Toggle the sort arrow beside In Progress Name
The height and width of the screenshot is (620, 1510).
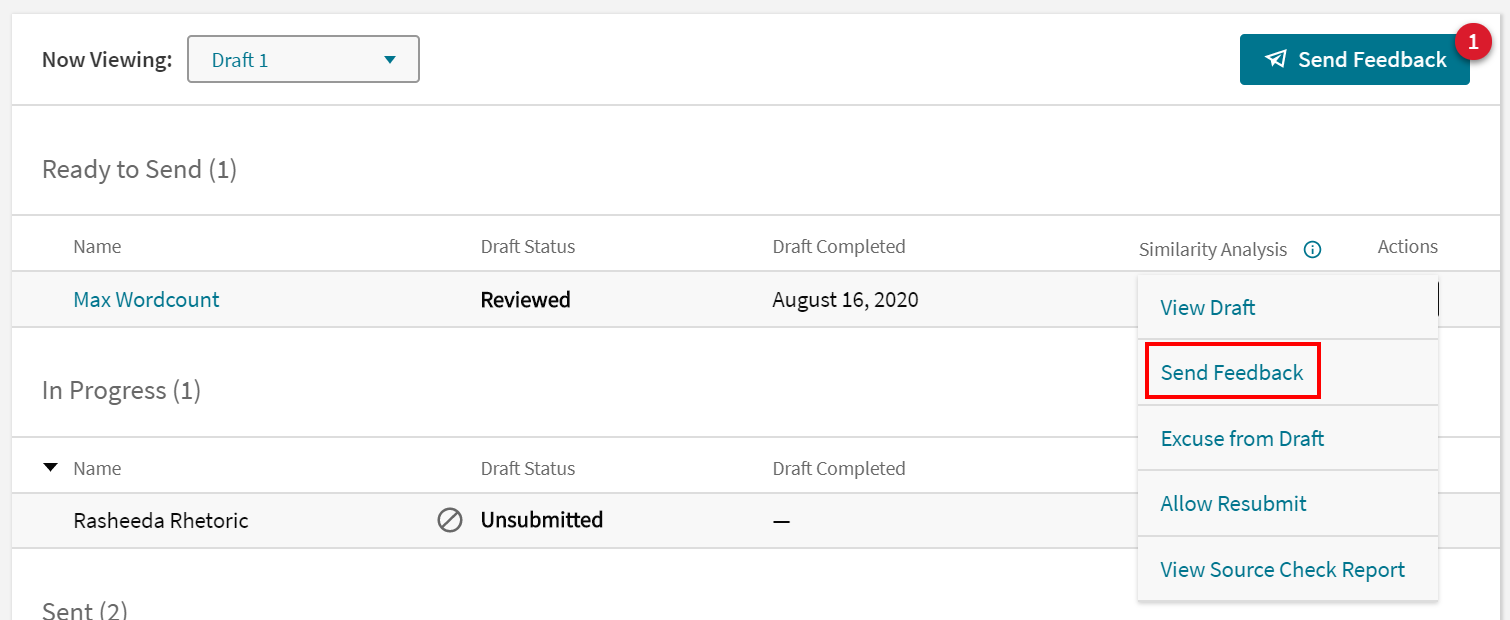coord(51,468)
